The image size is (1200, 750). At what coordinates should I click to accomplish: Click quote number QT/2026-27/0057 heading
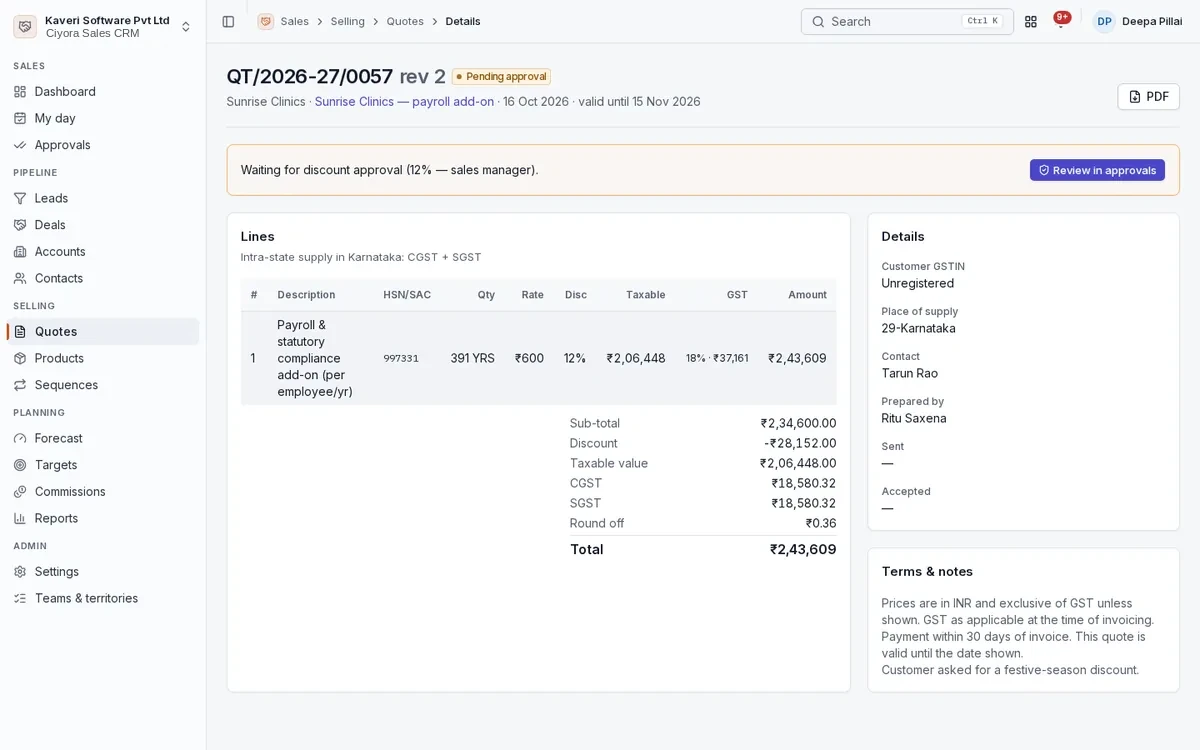310,76
